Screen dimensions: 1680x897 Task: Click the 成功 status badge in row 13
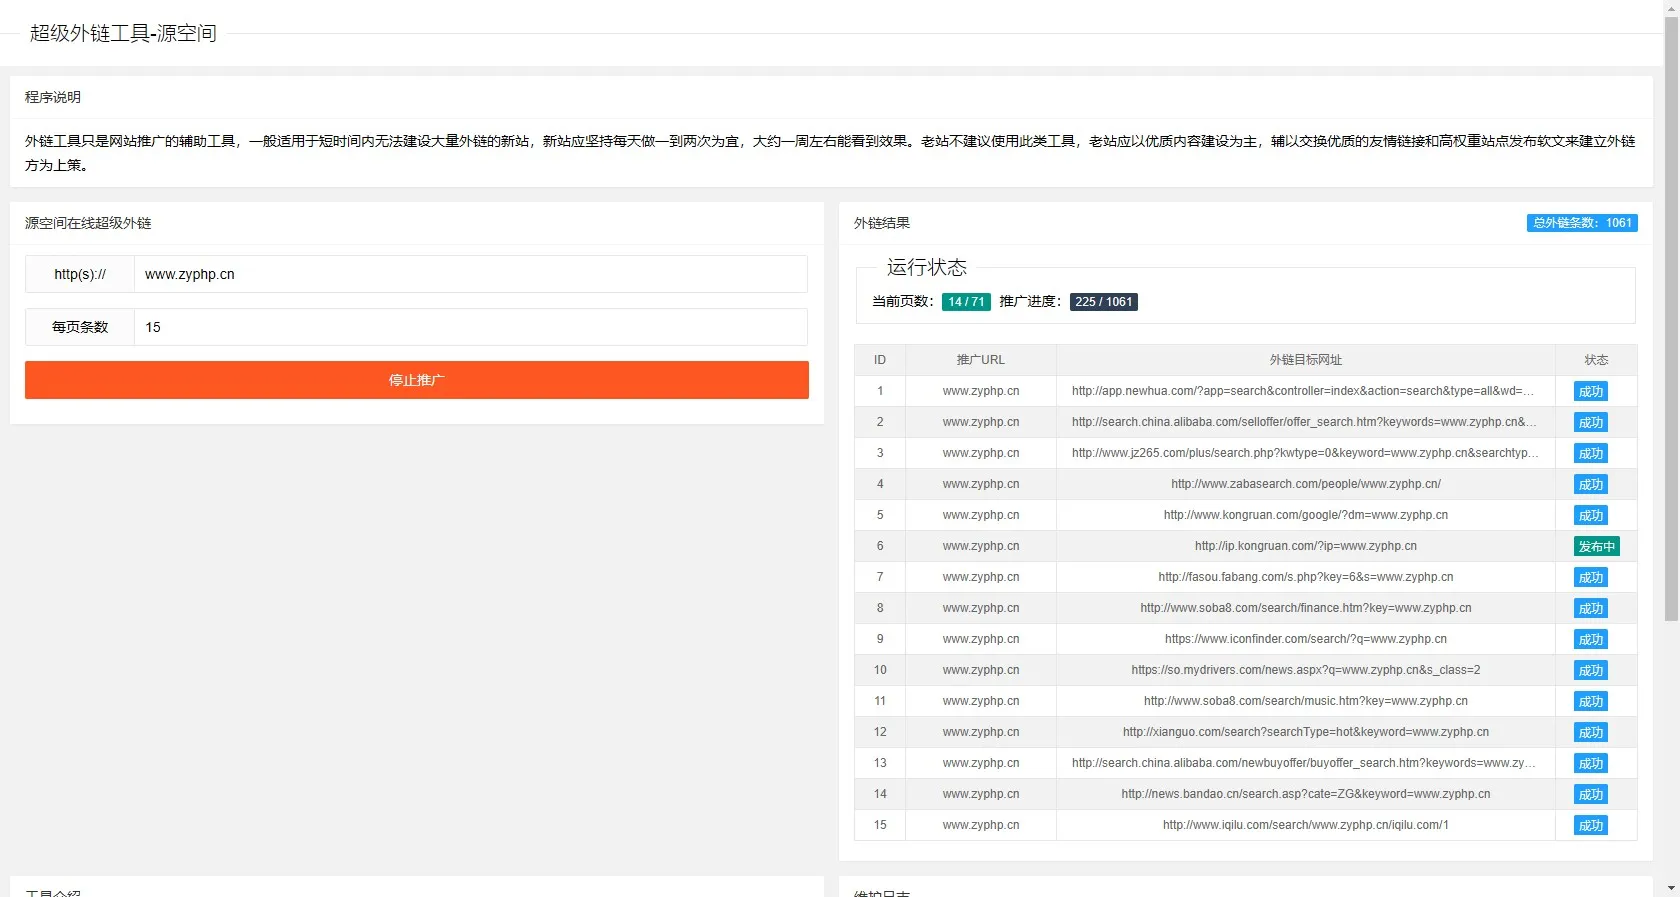1591,764
